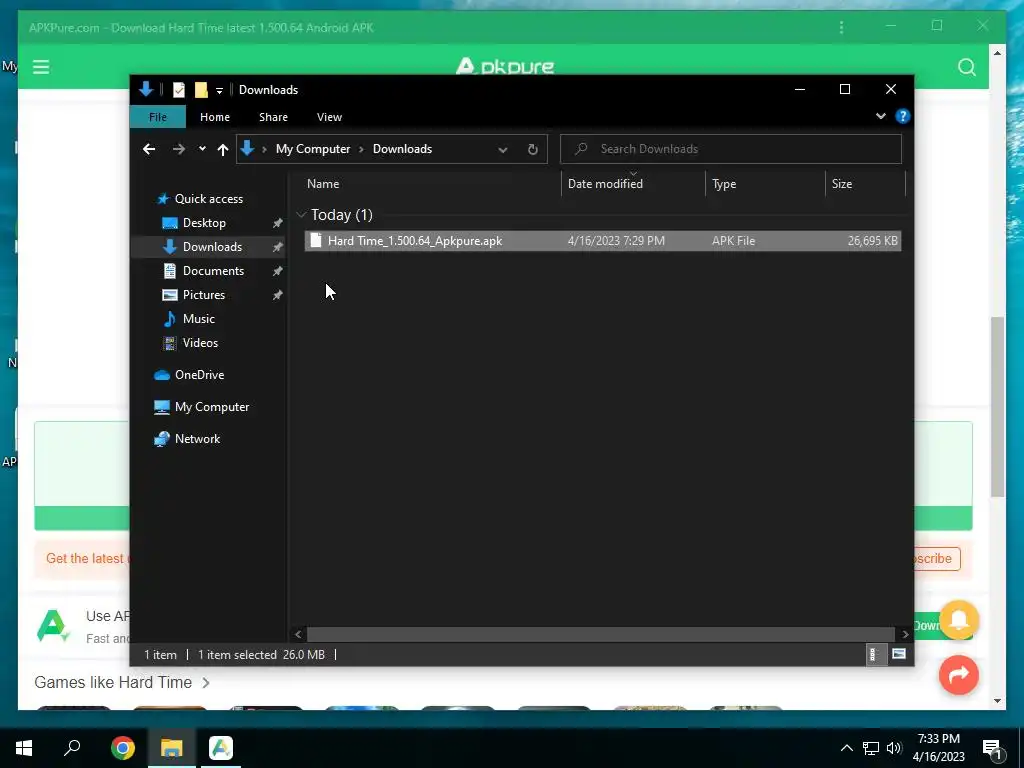Collapse the Today (1) group

[x=301, y=215]
